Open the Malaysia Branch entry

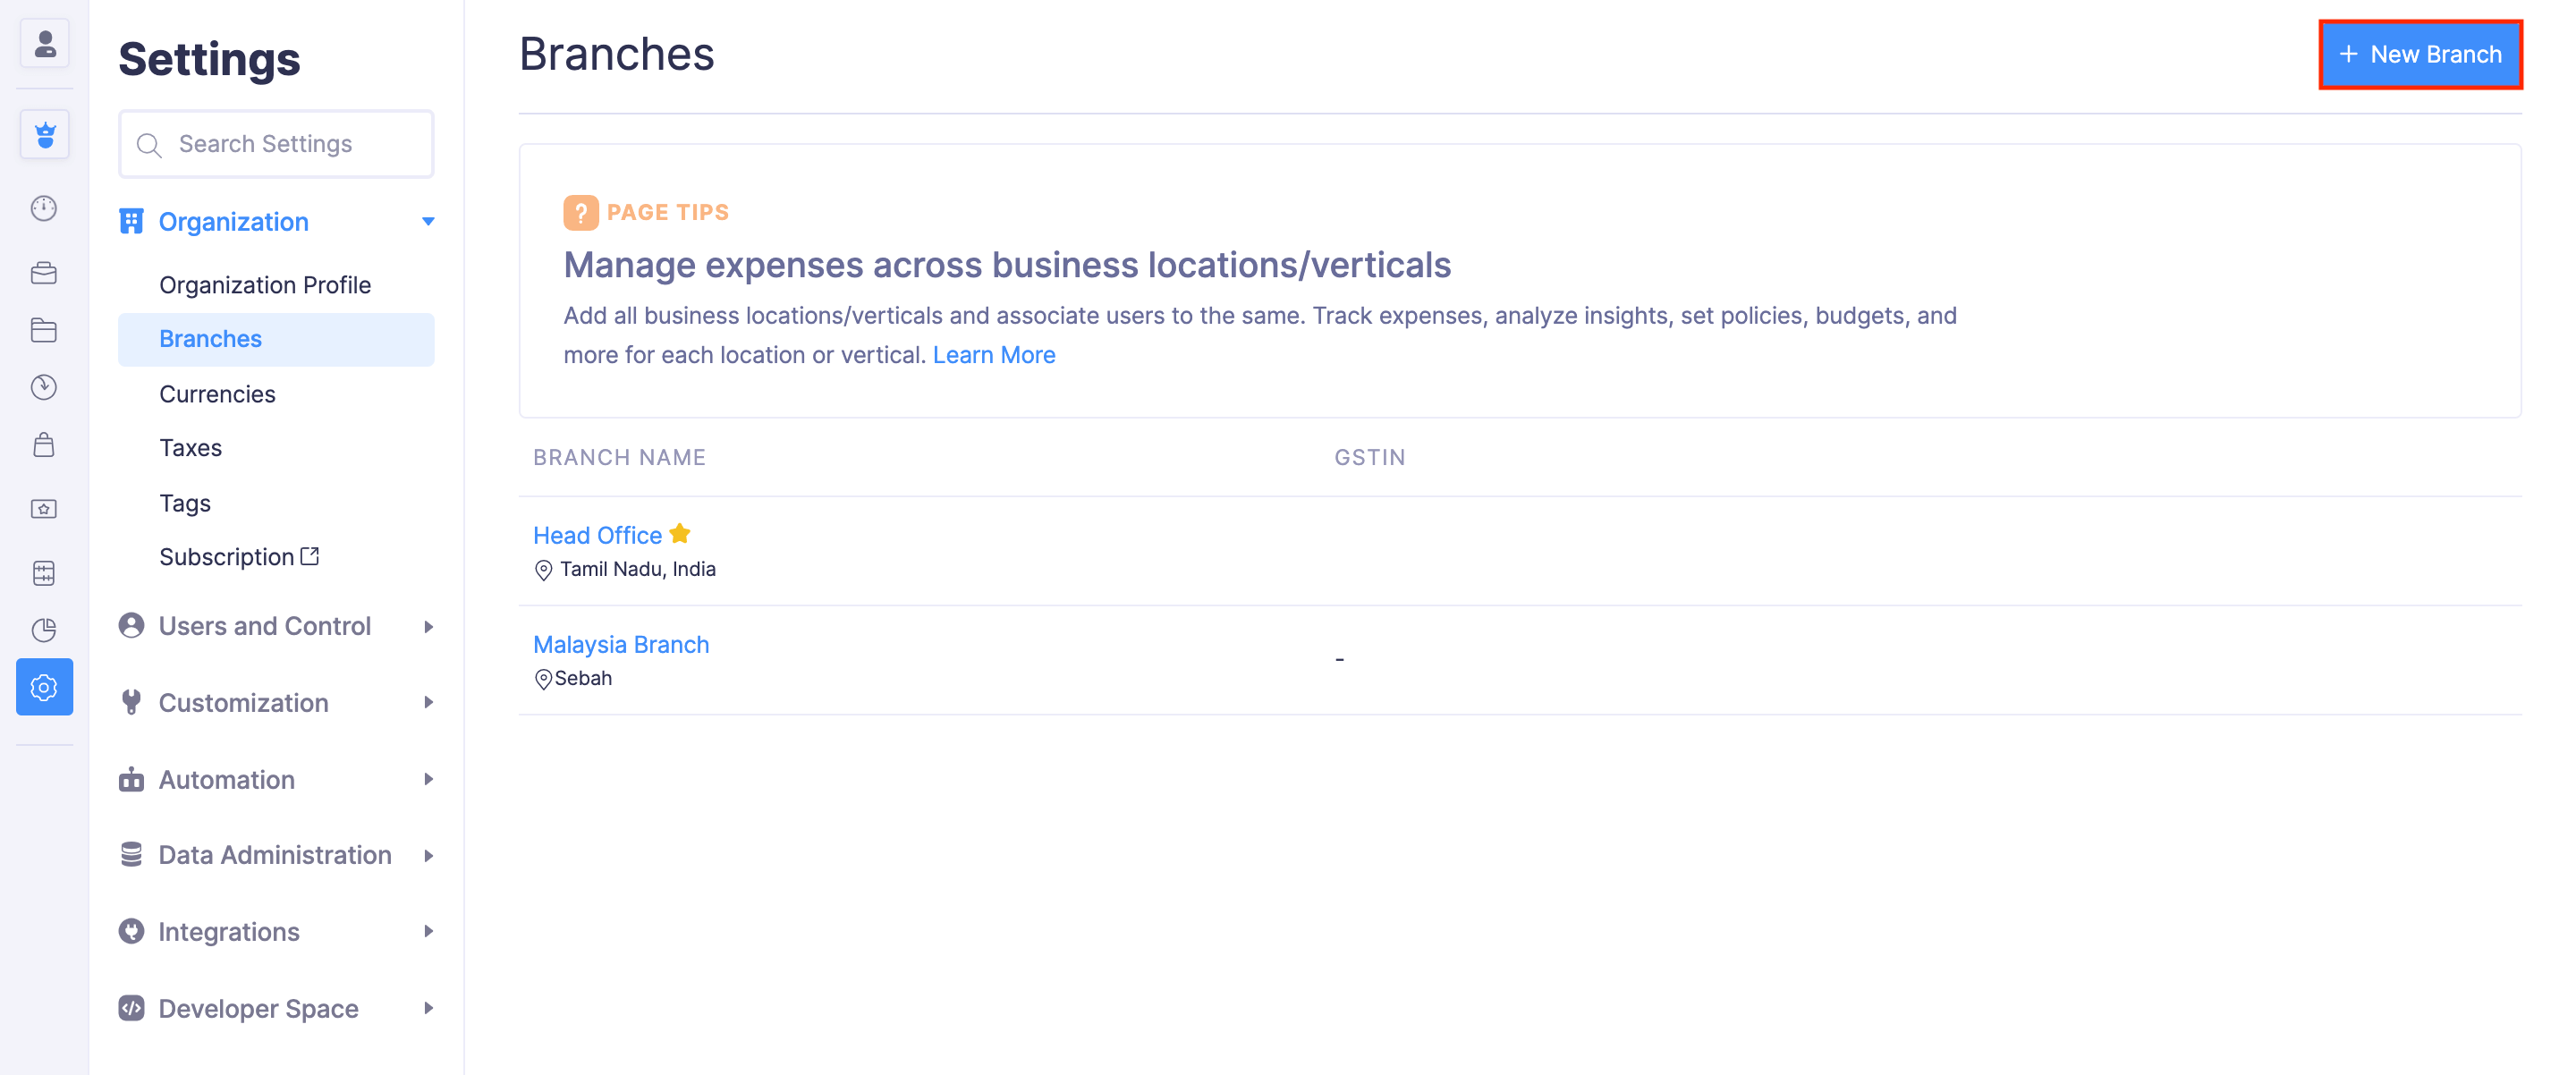coord(620,644)
